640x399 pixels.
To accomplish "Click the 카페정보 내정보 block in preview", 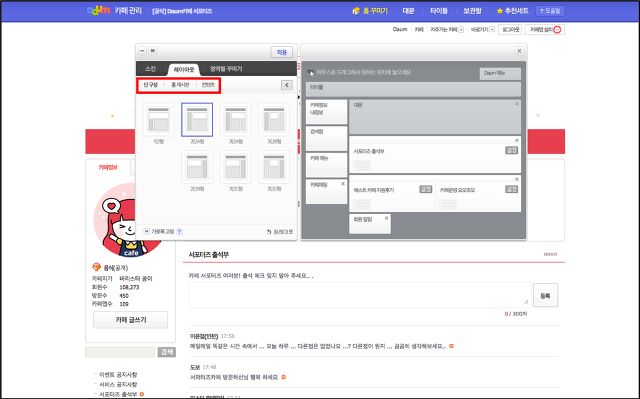I will pyautogui.click(x=326, y=112).
